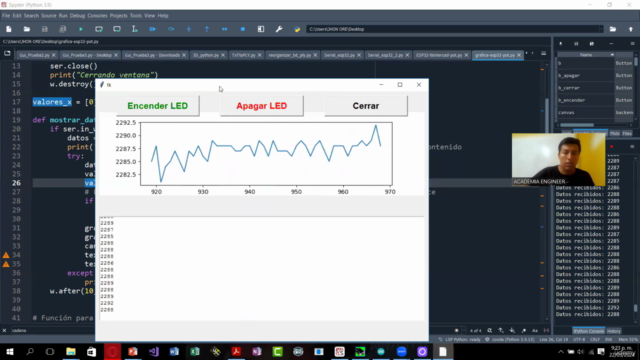Viewport: 640px width, 360px height.
Task: Open the Projects menu
Action: tap(118, 16)
